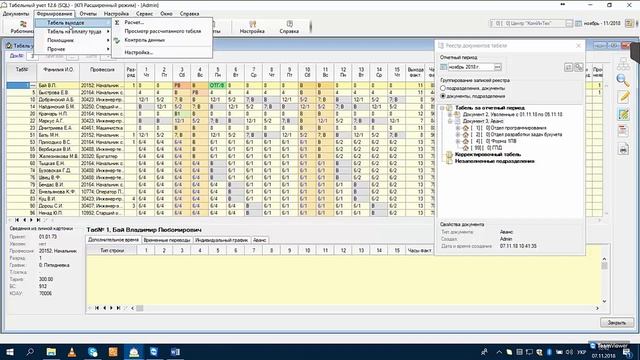Open Word from the taskbar
Image resolution: width=640 pixels, height=360 pixels.
point(175,352)
